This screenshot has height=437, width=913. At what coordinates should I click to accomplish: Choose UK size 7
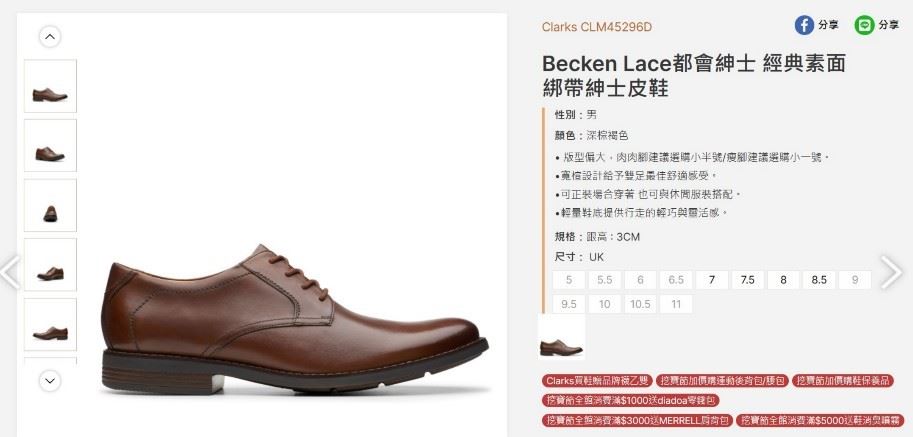pyautogui.click(x=712, y=280)
